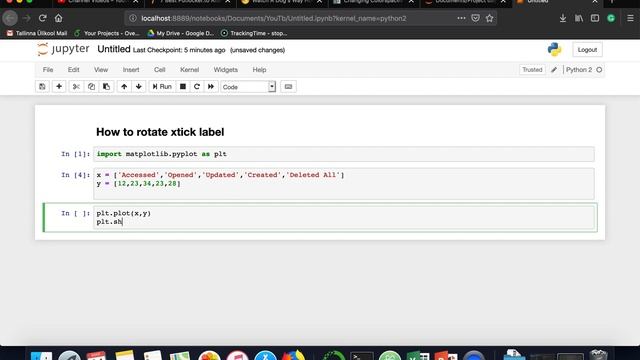Open the browser downloads arrow icon
Viewport: 640px width, 360px height.
click(x=563, y=18)
